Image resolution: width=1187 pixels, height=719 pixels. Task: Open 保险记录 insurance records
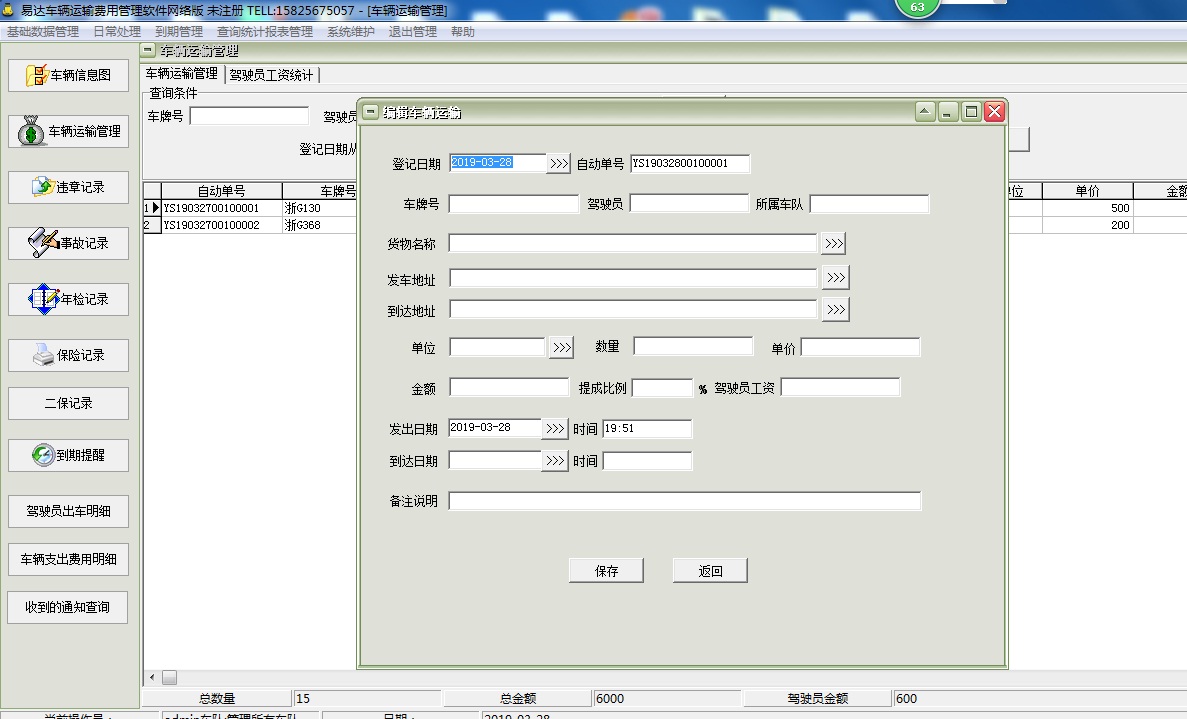(68, 355)
